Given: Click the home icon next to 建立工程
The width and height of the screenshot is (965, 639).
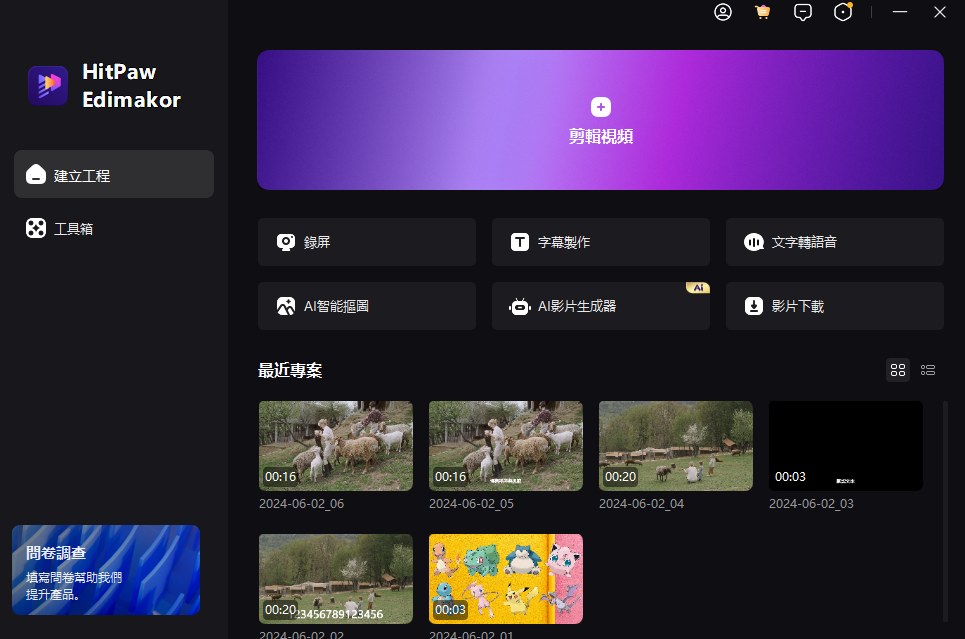Looking at the screenshot, I should point(36,174).
